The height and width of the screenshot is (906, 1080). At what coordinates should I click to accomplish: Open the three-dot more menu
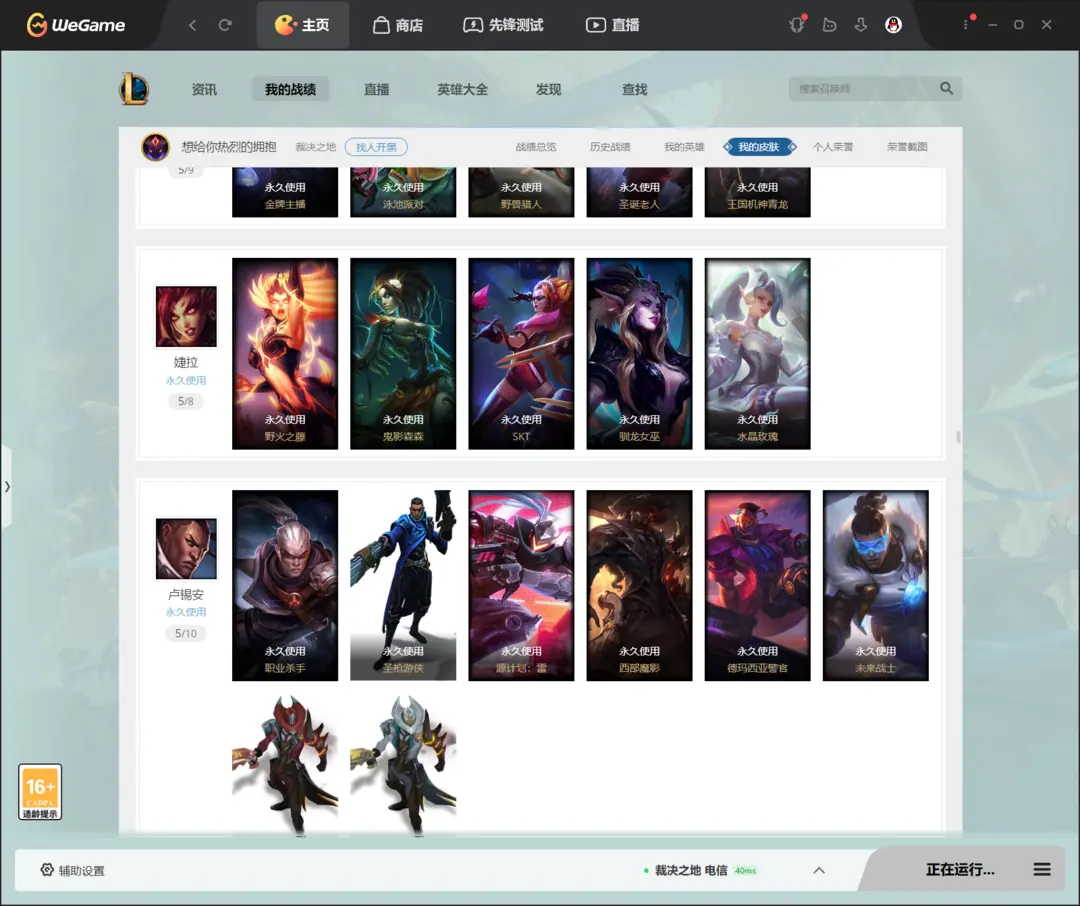966,25
